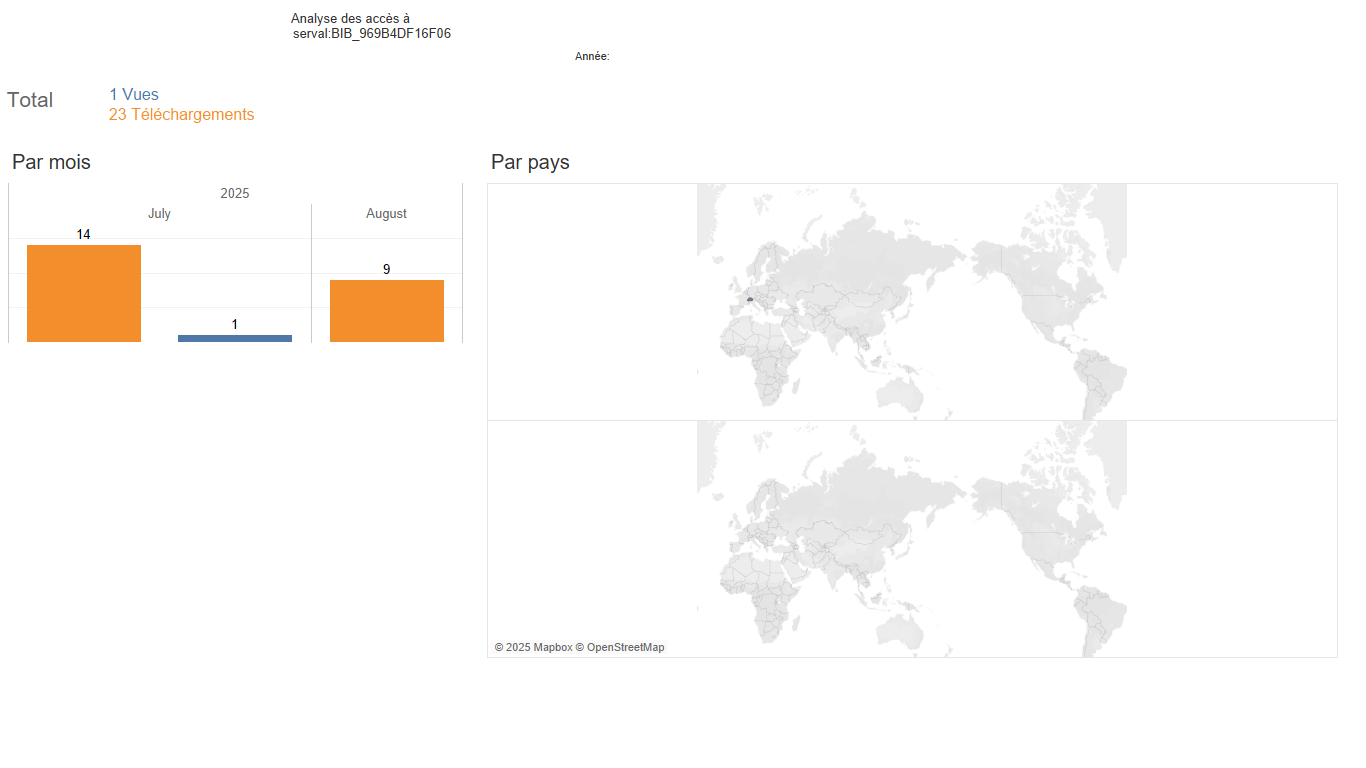
Task: Click the orange August bar labeled 9
Action: pos(387,311)
